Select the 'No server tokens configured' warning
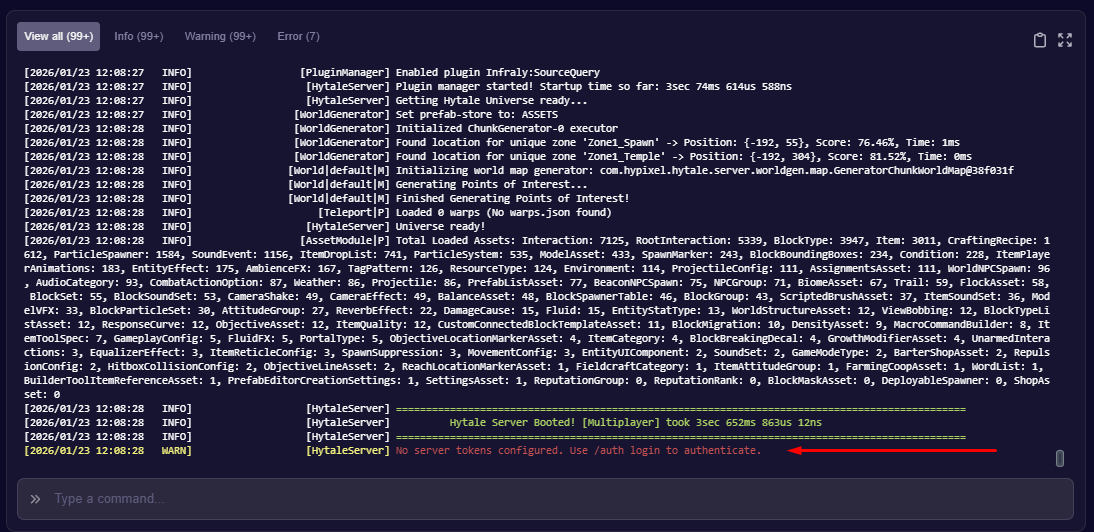The width and height of the screenshot is (1094, 532). click(578, 451)
